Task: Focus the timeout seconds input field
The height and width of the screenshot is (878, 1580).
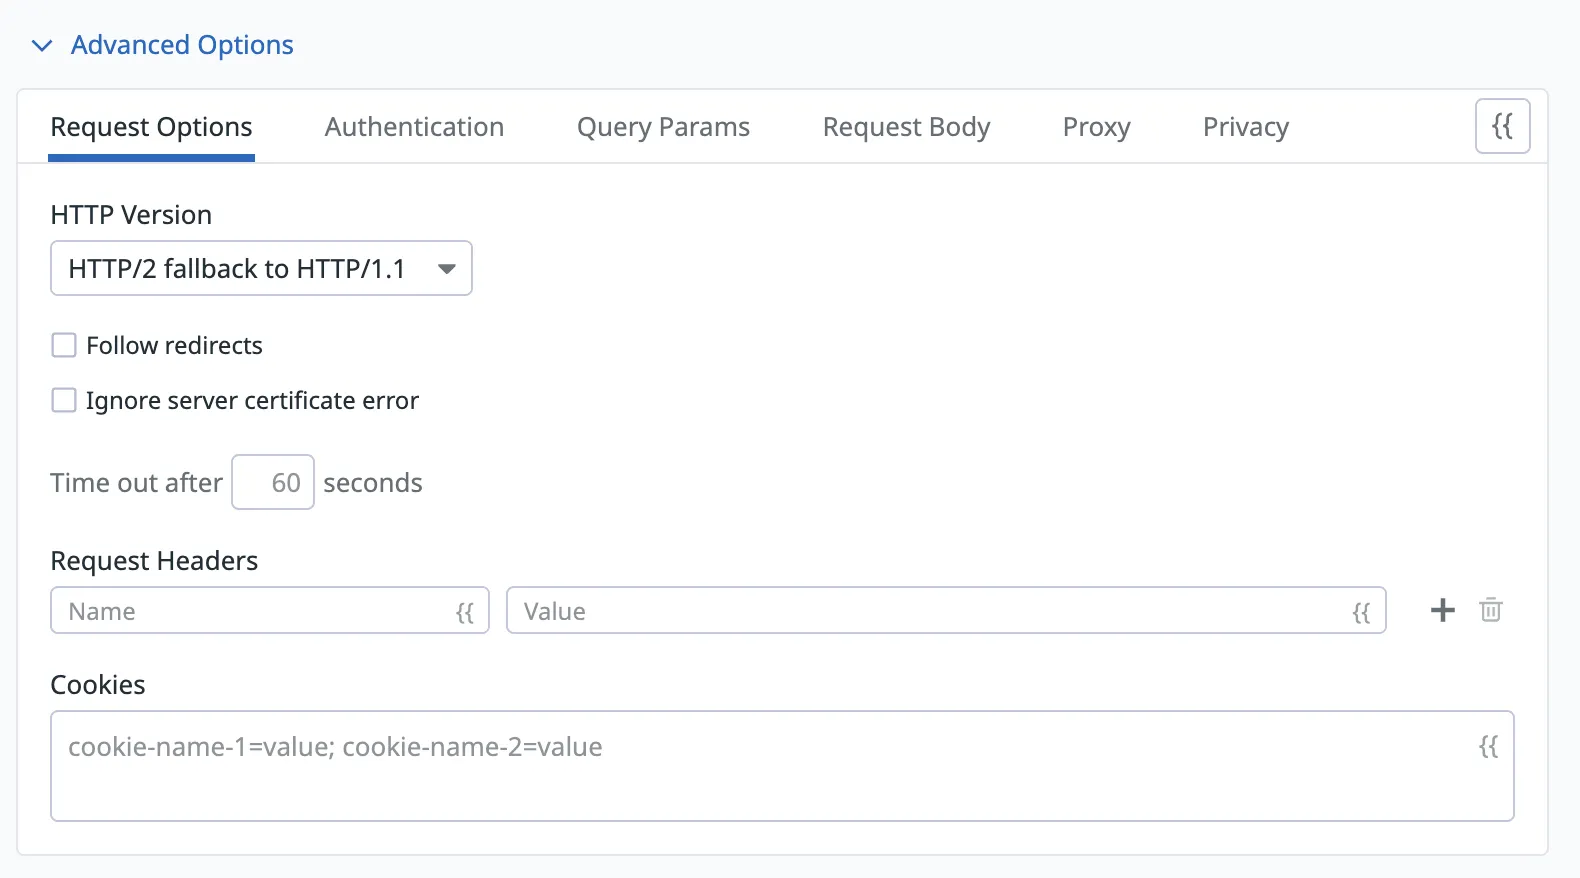Action: 273,483
